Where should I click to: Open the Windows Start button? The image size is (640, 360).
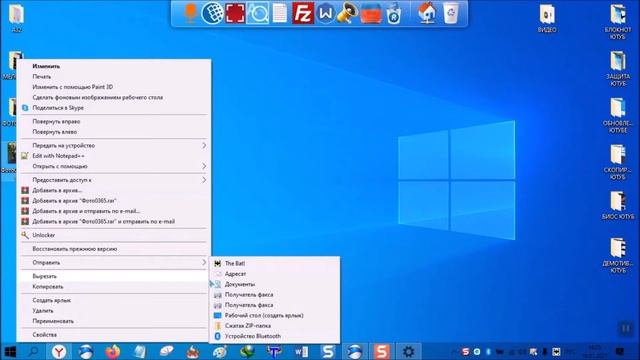click(10, 351)
